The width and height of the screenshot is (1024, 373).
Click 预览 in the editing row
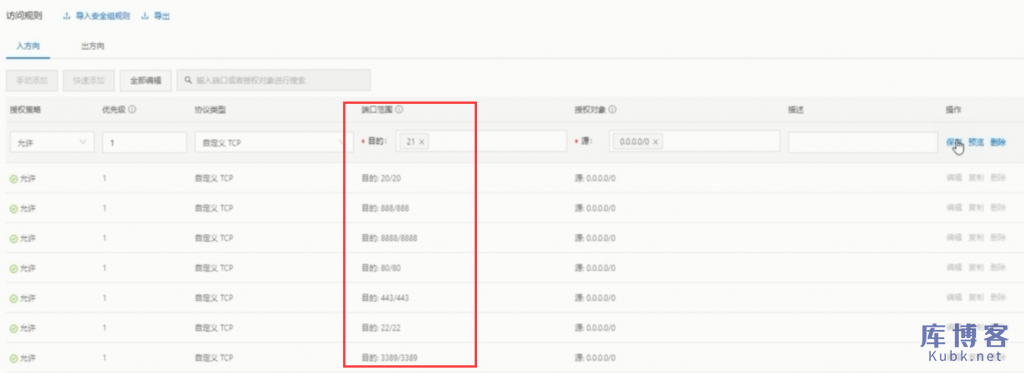tap(976, 142)
